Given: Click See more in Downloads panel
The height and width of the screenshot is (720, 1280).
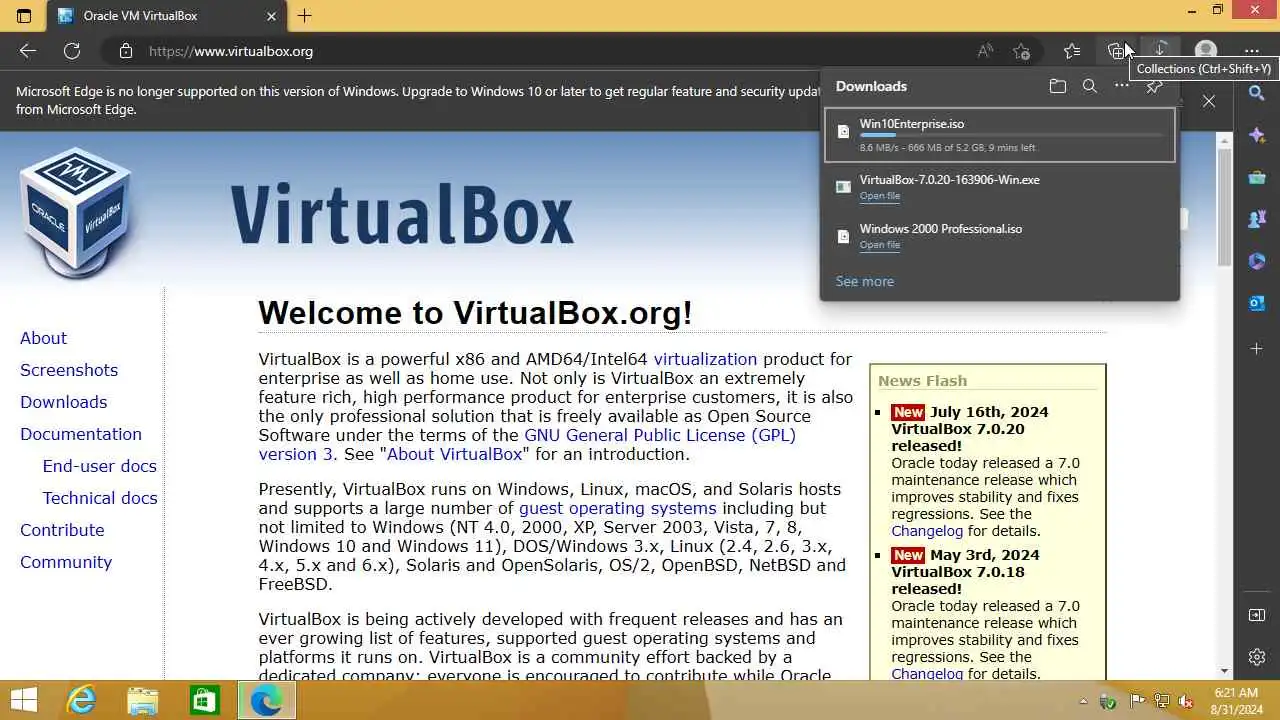Looking at the screenshot, I should 865,281.
